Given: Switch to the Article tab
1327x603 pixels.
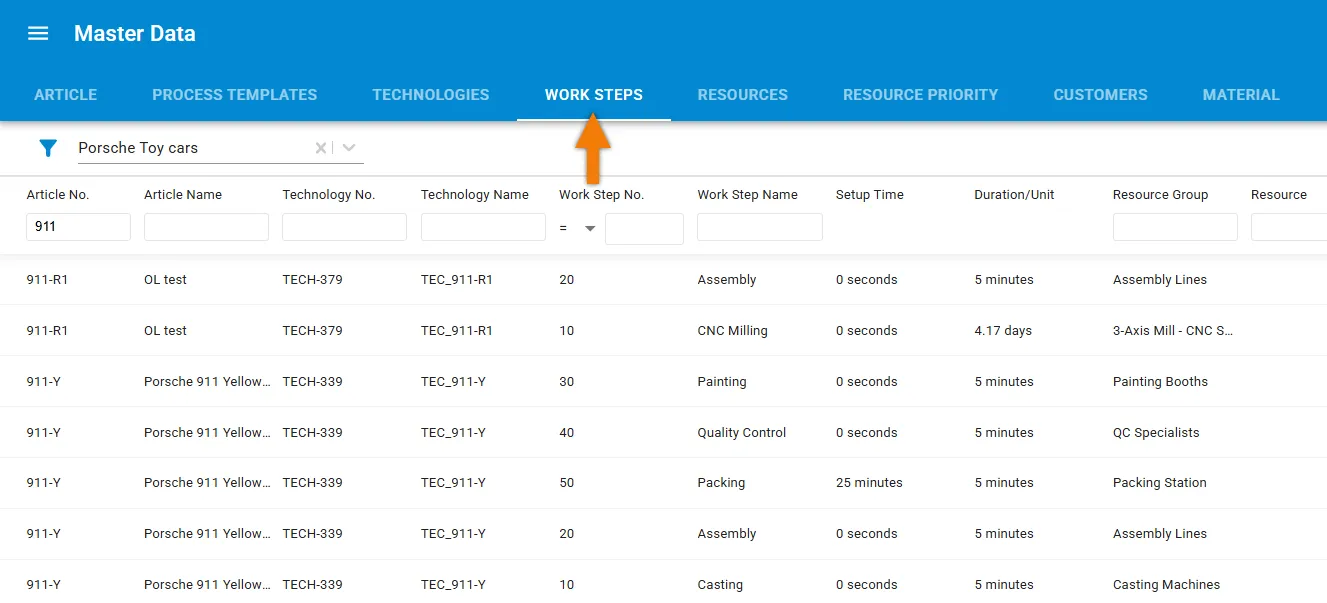Looking at the screenshot, I should (66, 95).
